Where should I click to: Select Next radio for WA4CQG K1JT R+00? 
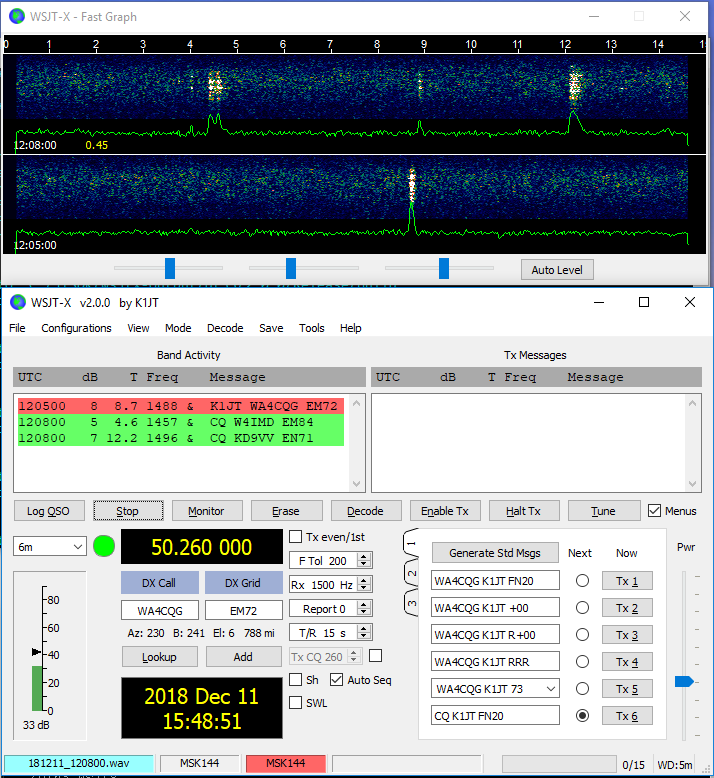click(583, 635)
